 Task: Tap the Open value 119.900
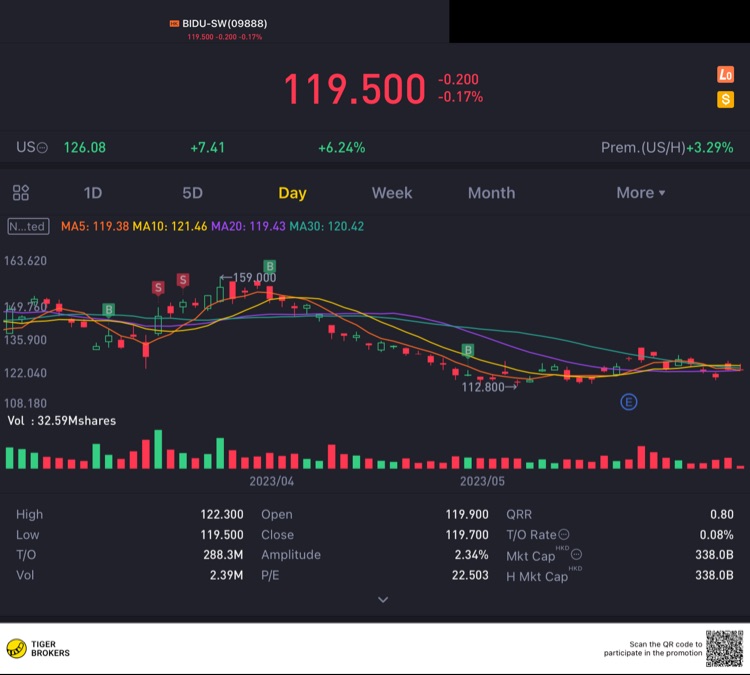coord(467,514)
